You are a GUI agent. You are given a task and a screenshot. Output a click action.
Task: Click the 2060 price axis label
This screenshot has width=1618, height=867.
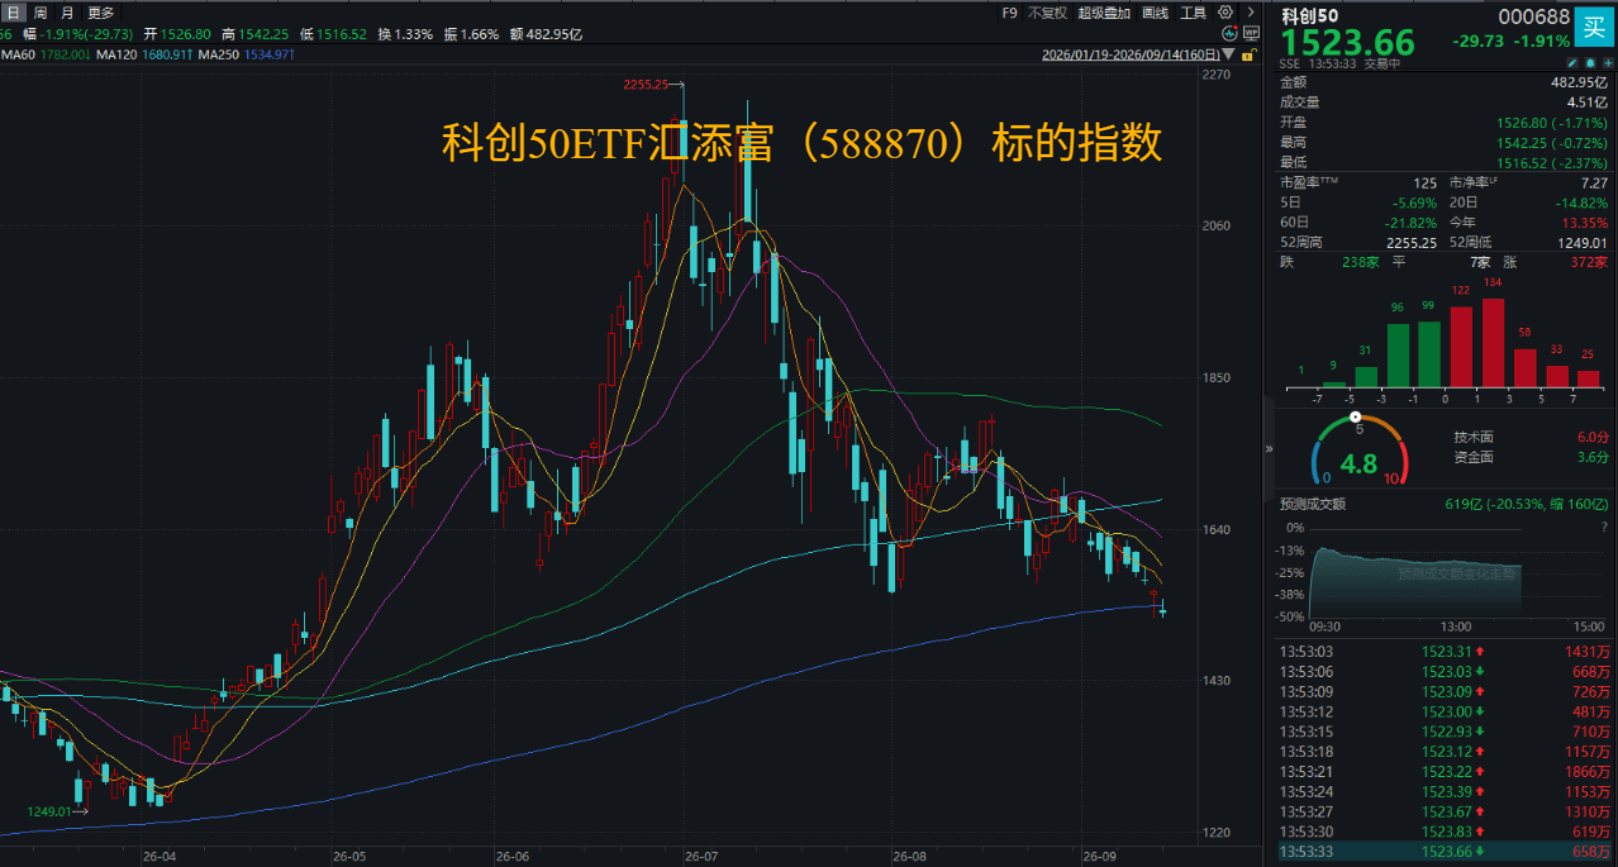(x=1216, y=226)
